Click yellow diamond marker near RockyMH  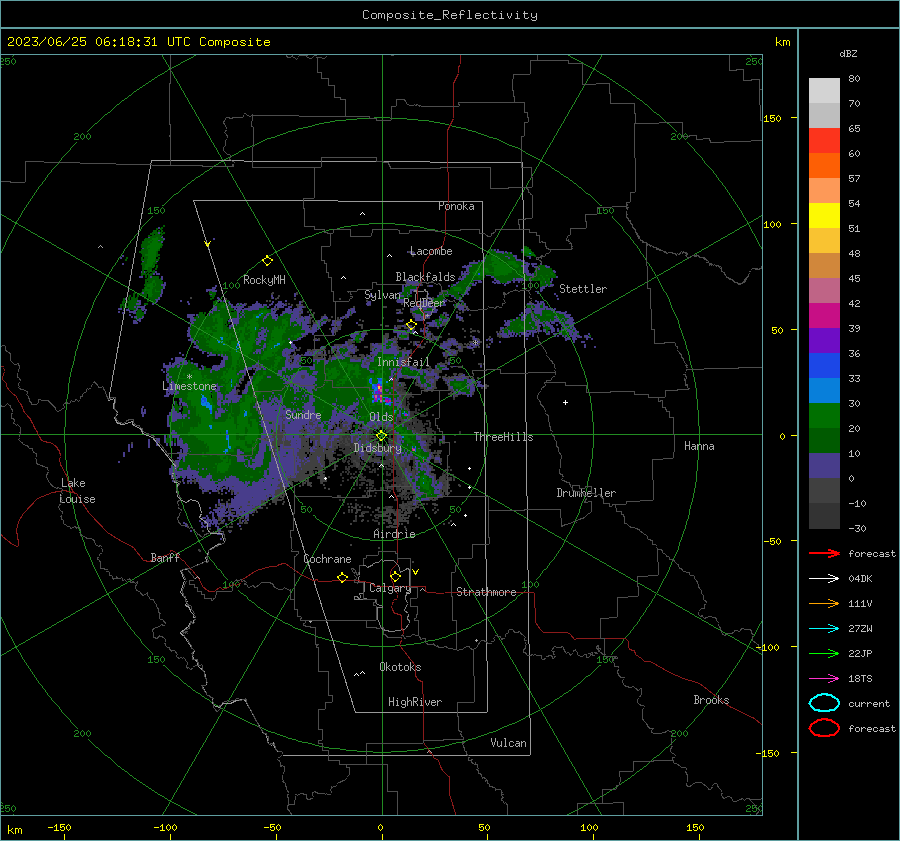pos(267,261)
